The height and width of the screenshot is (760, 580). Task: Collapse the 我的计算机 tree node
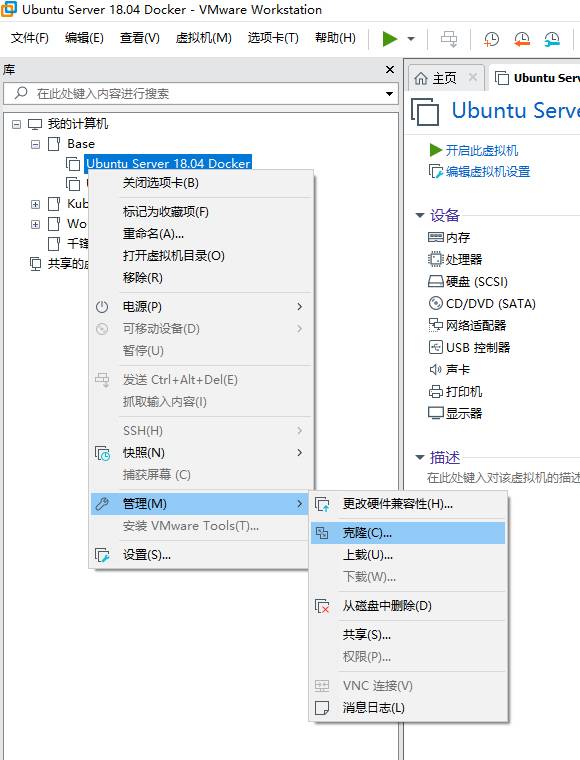pyautogui.click(x=16, y=124)
